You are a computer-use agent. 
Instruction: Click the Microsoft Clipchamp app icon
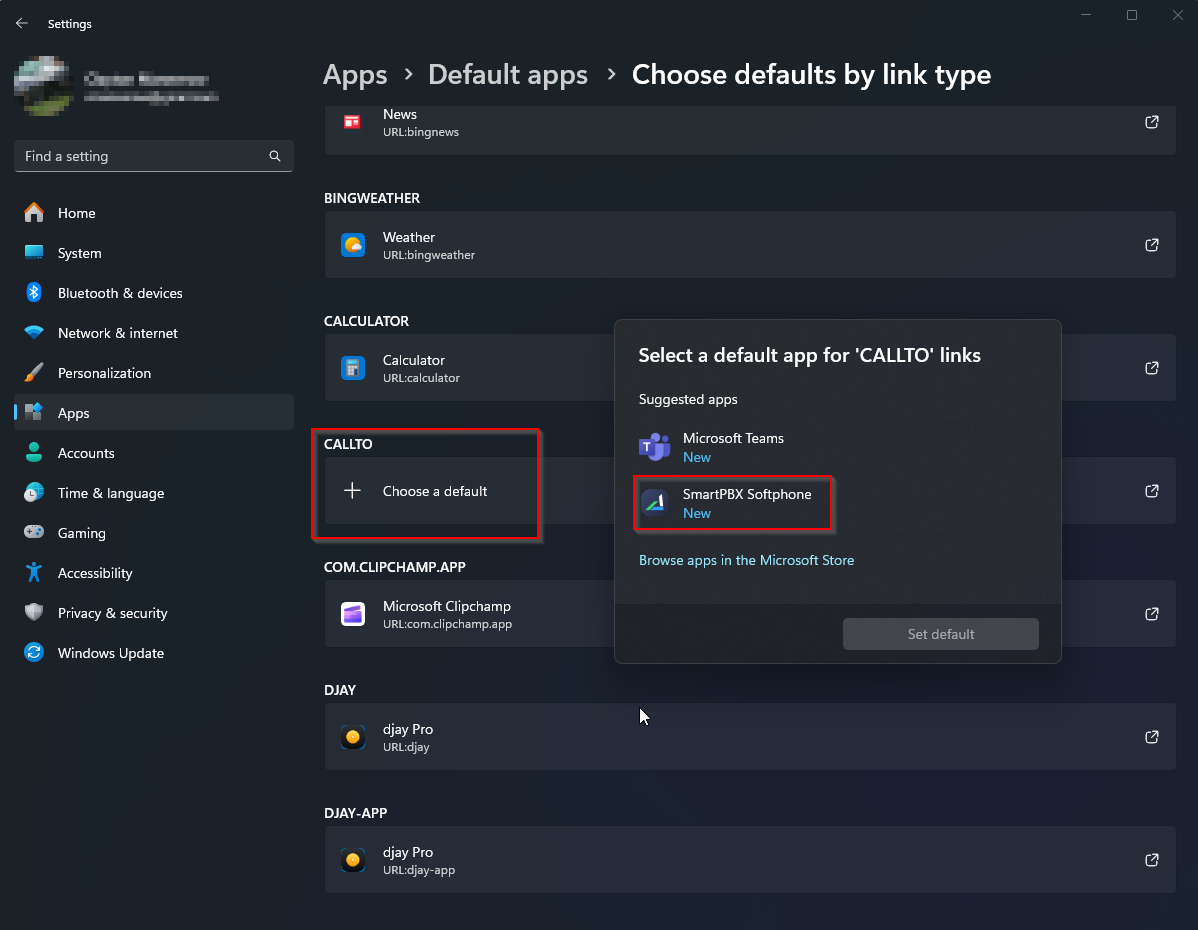(x=352, y=614)
